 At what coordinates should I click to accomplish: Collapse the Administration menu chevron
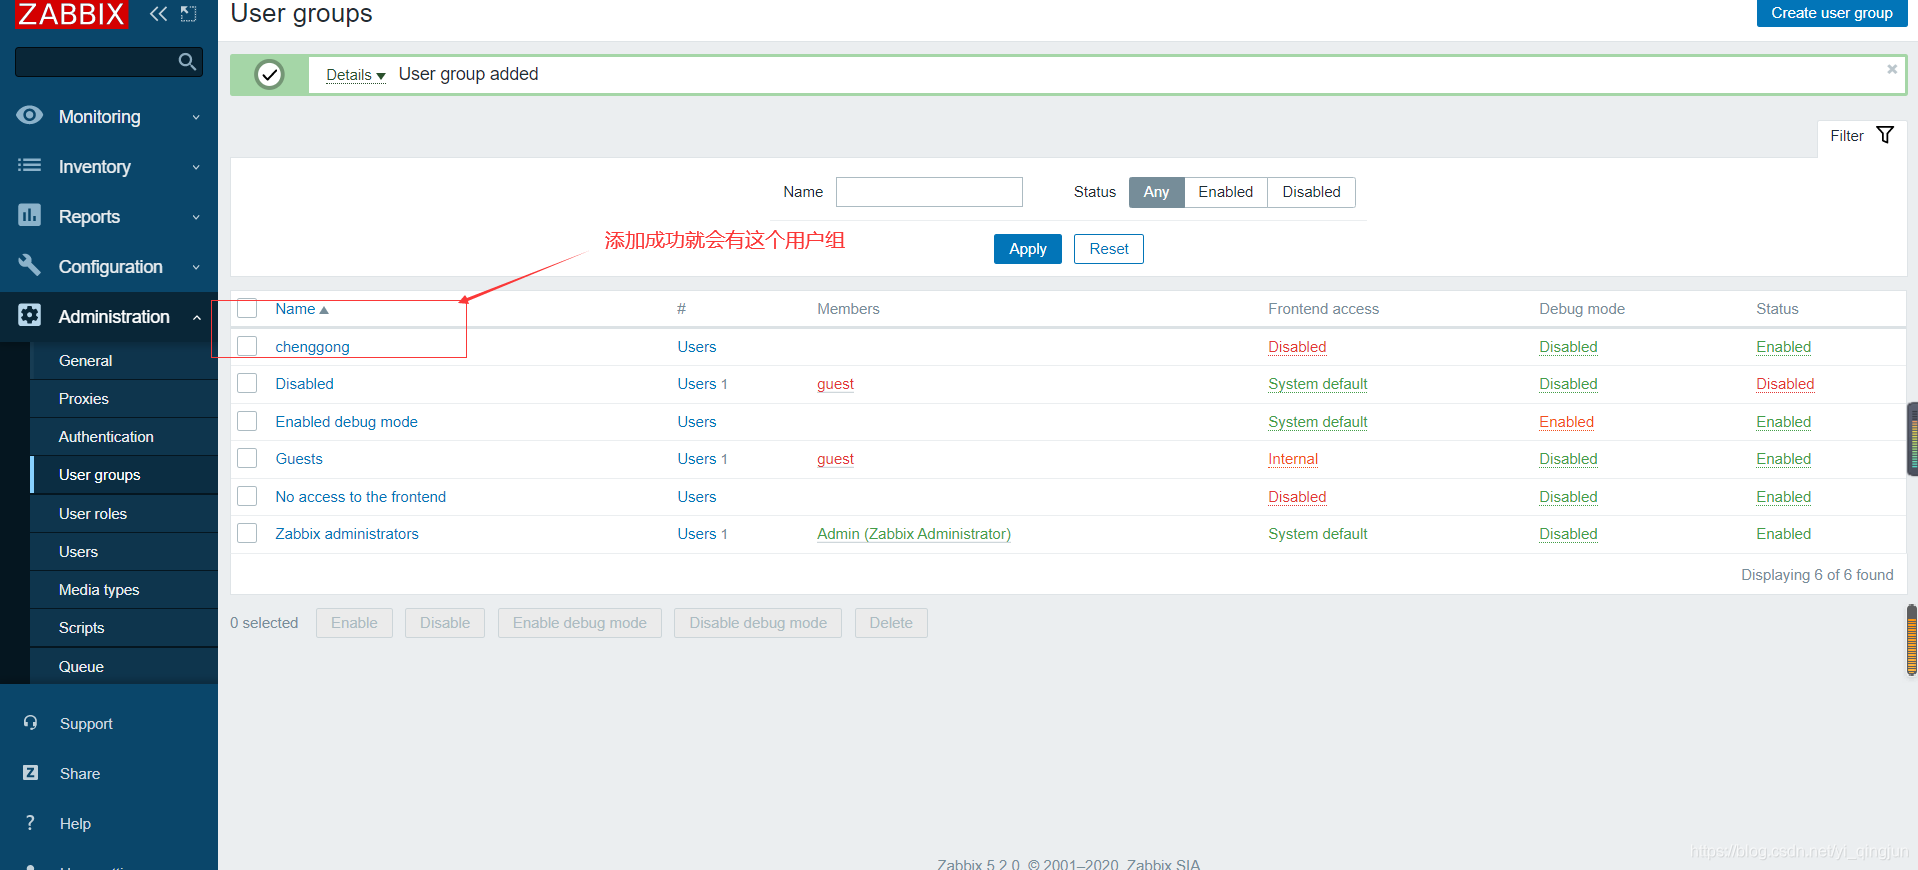pos(196,317)
